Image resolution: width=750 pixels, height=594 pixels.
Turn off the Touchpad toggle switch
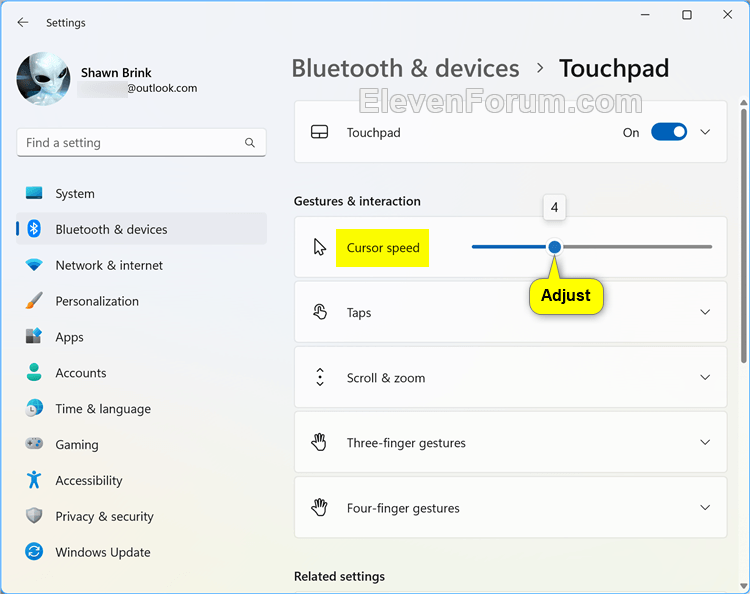pos(669,132)
